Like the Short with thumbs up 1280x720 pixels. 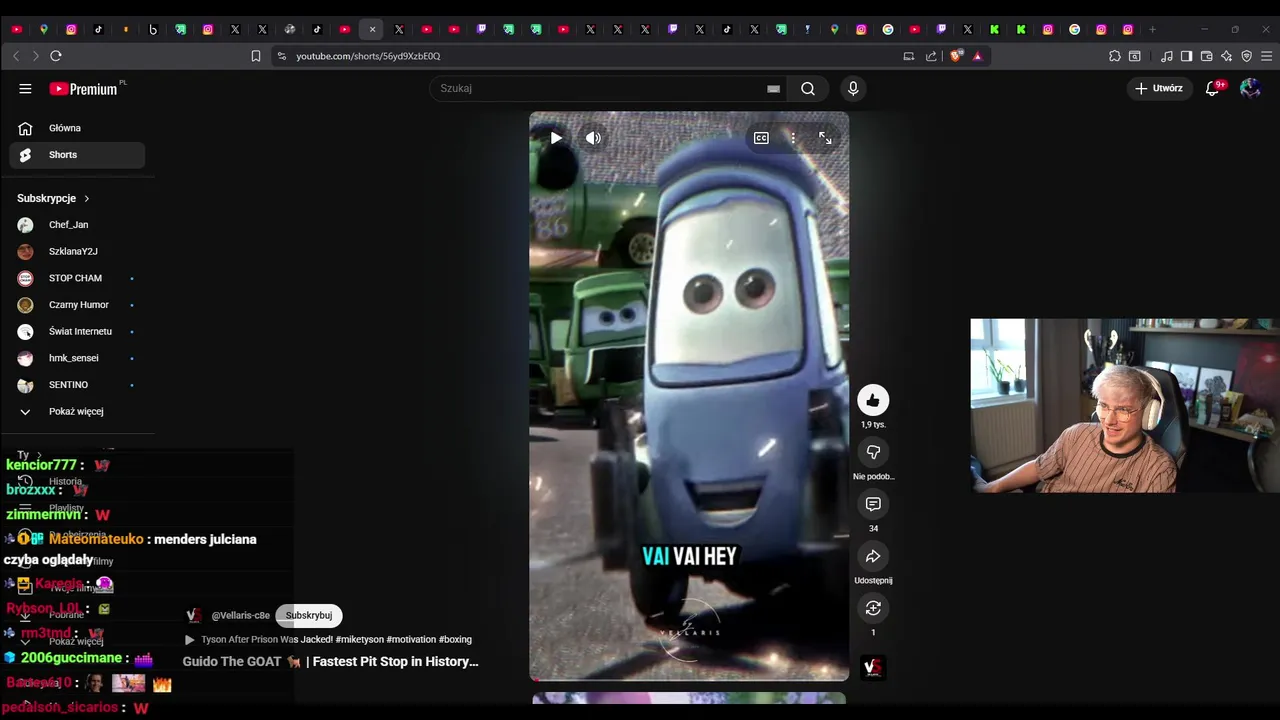point(873,400)
